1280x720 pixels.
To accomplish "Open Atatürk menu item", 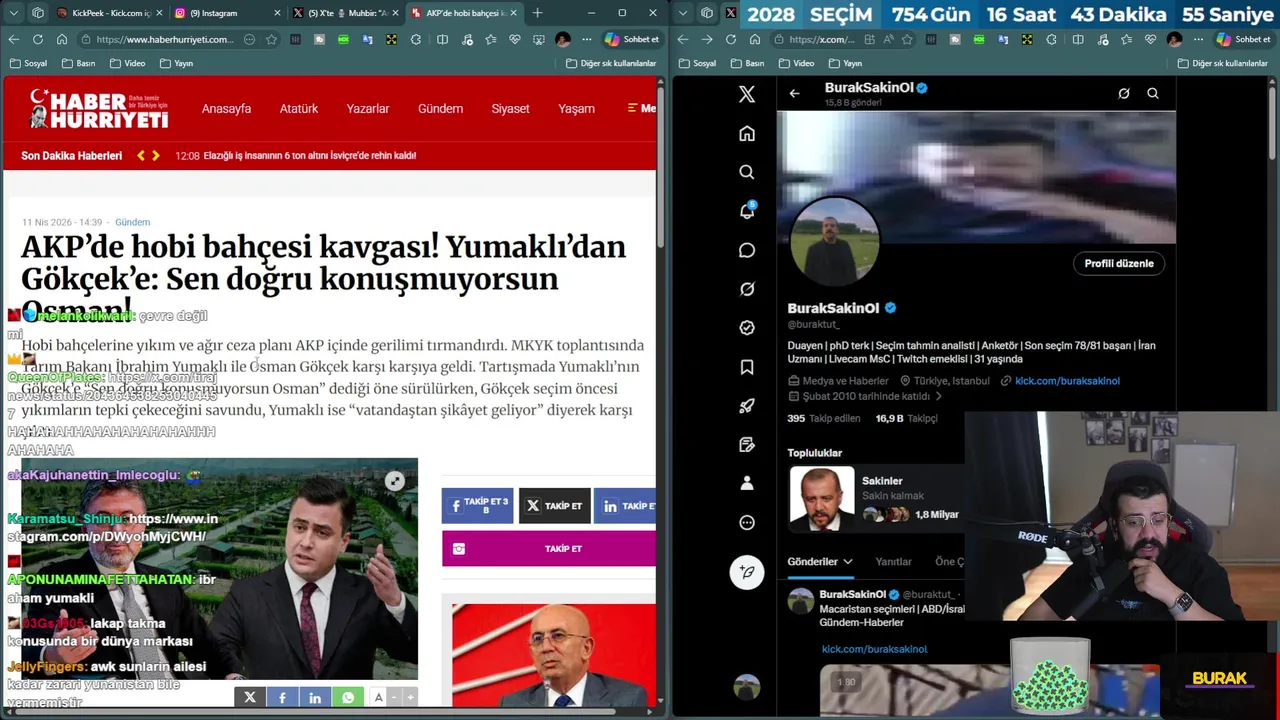I will tap(298, 108).
